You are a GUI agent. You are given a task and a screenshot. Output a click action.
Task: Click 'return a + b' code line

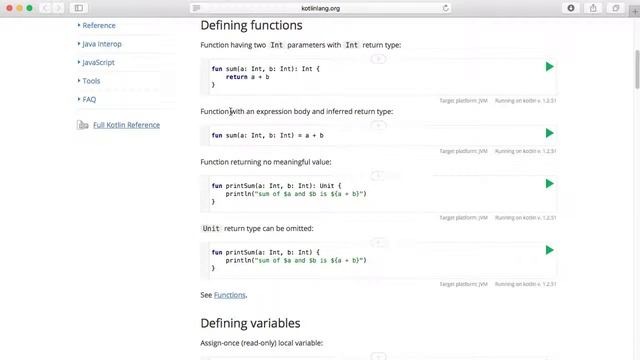(x=247, y=77)
